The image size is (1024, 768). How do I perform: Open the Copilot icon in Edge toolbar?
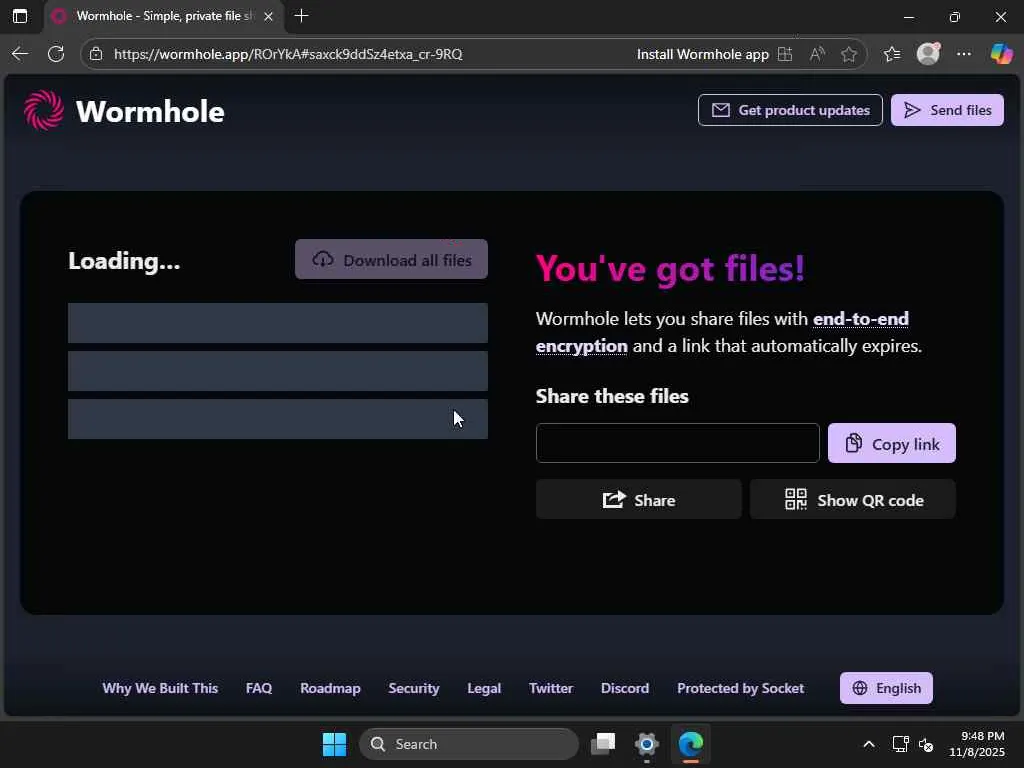pos(1001,54)
